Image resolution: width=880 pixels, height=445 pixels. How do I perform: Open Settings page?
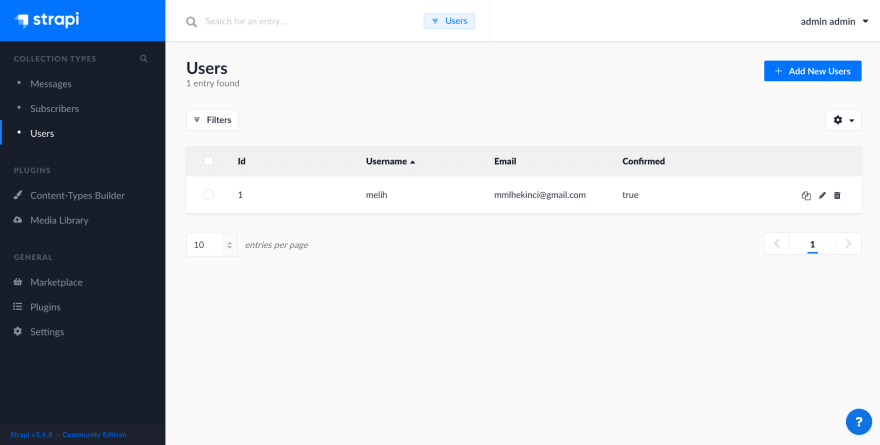click(47, 332)
